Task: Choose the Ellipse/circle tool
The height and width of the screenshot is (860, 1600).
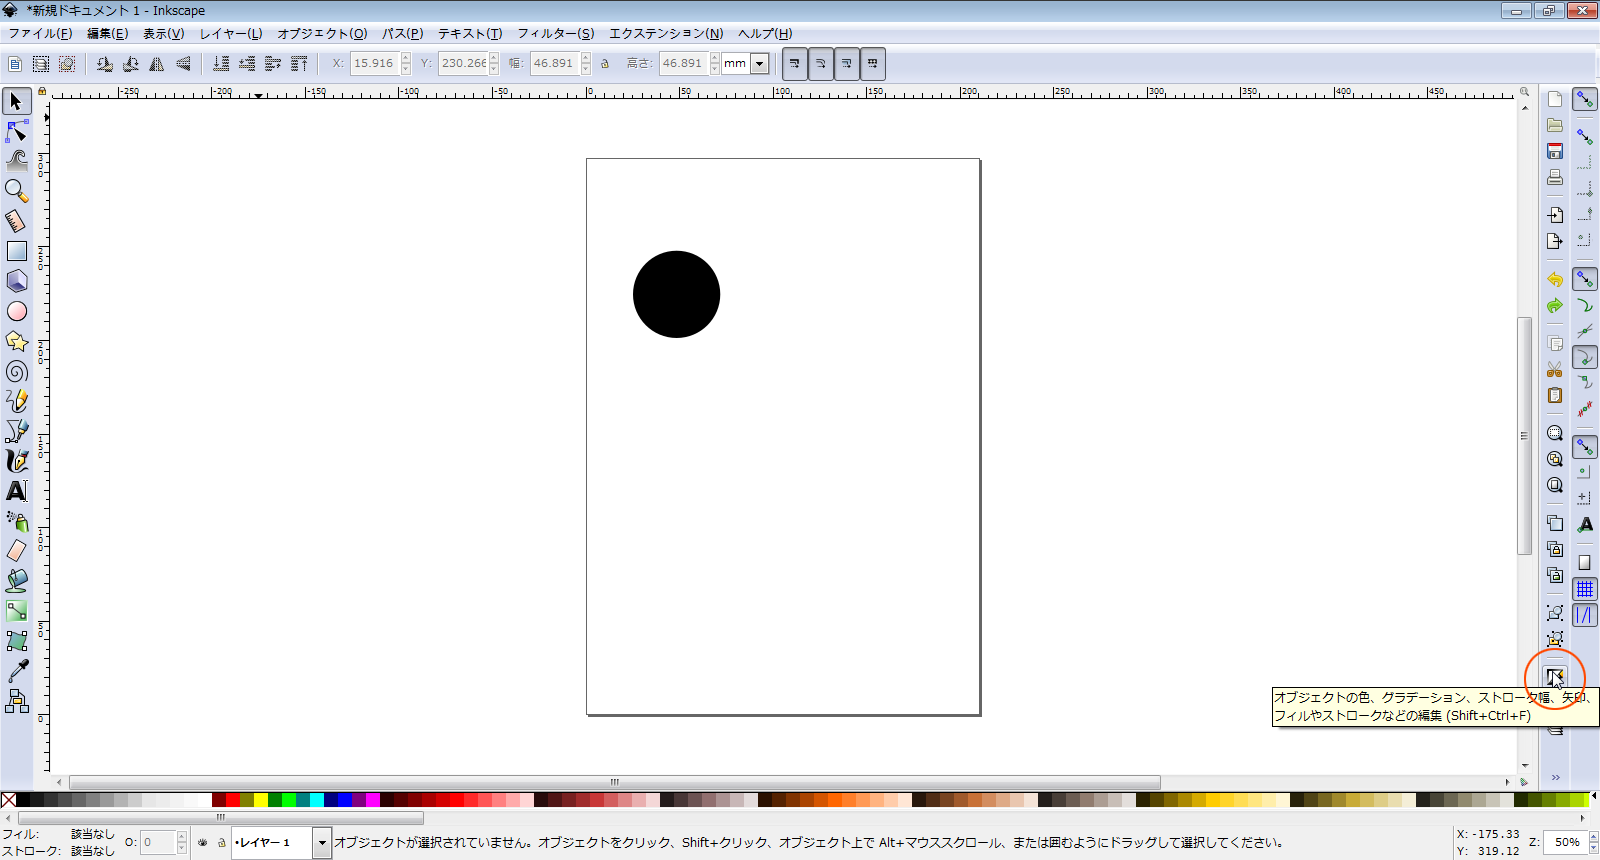Action: (17, 311)
